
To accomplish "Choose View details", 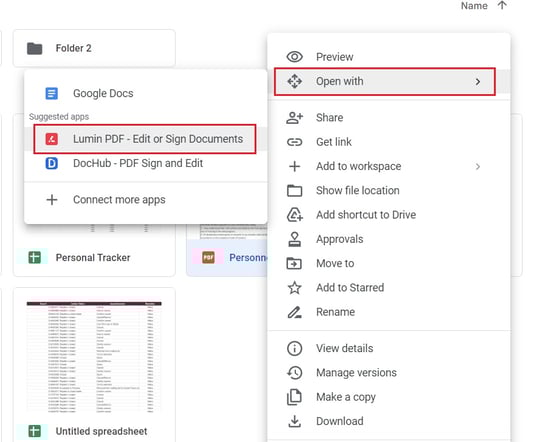I will pyautogui.click(x=389, y=348).
